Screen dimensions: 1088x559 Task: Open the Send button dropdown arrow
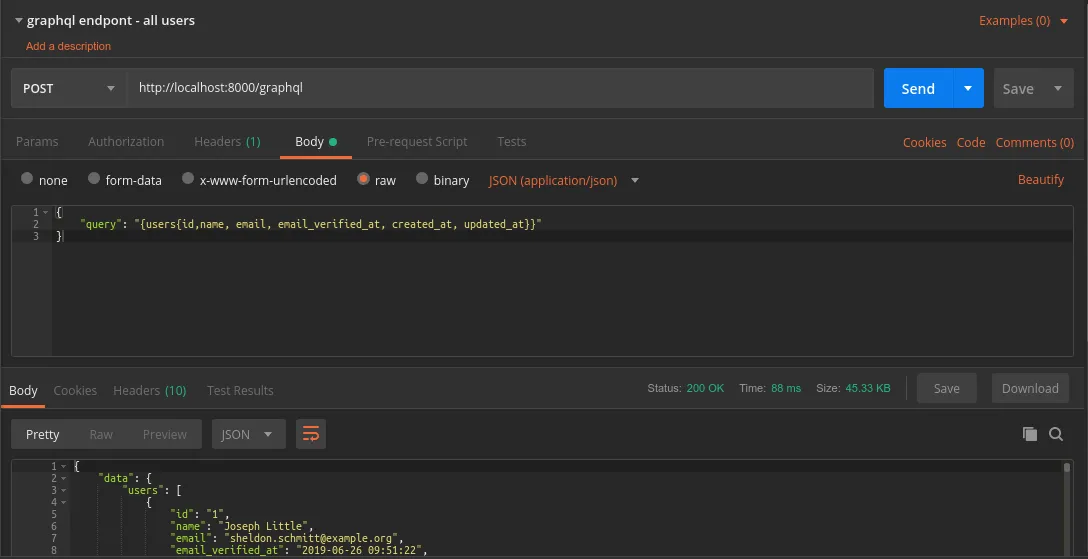tap(968, 89)
